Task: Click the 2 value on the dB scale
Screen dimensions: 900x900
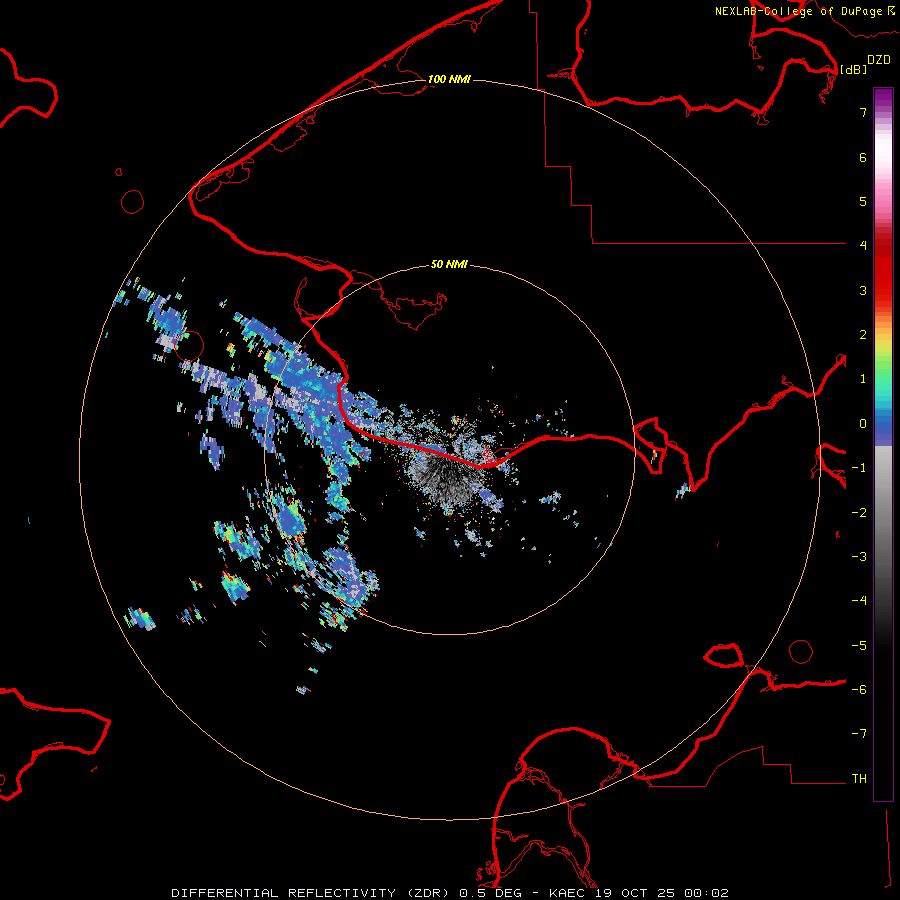Action: 863,335
